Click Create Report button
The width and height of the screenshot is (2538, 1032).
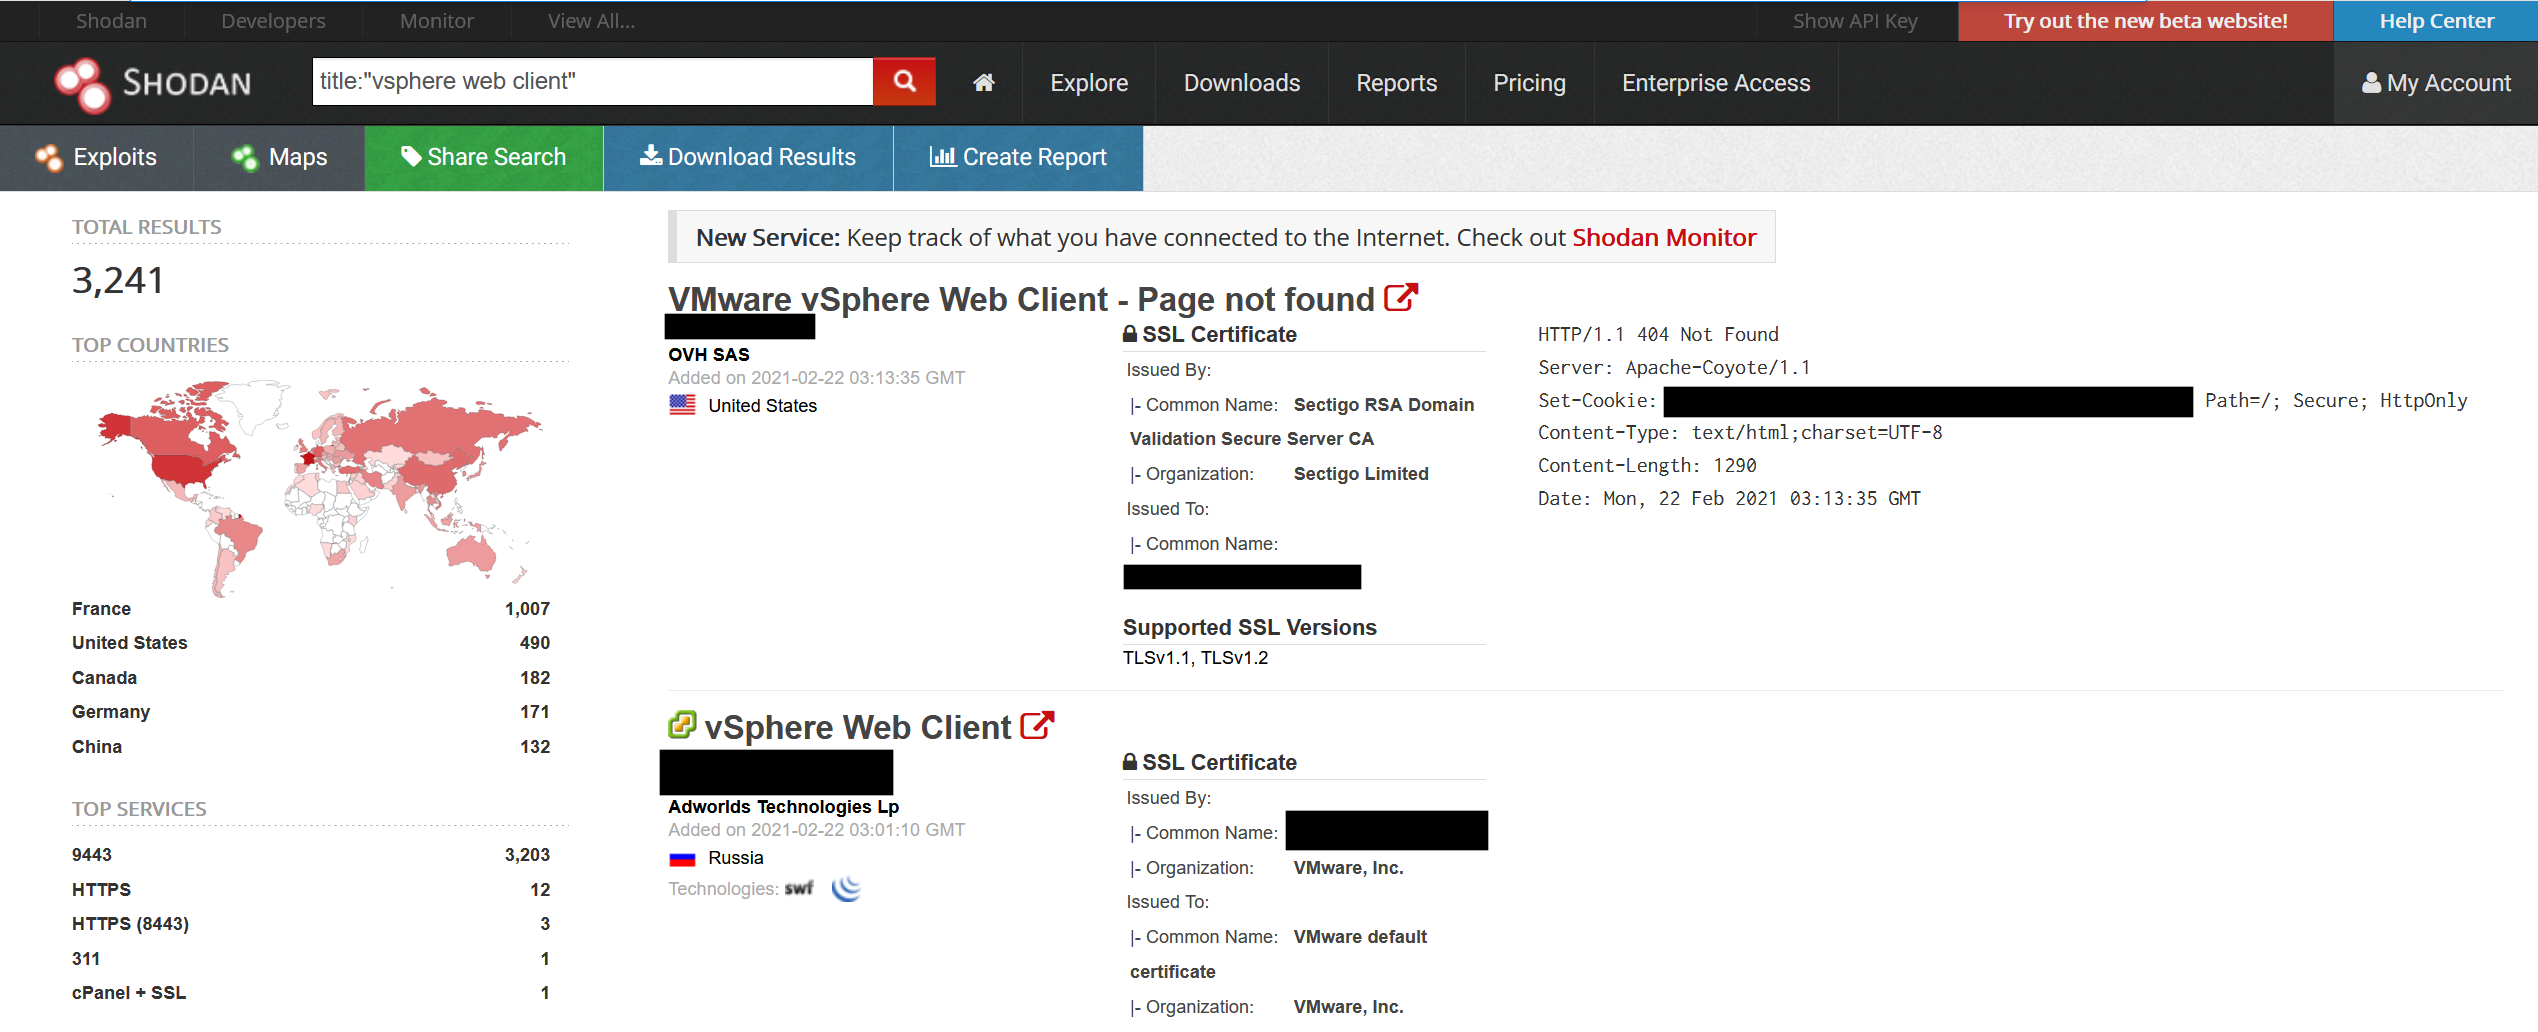[x=1018, y=157]
